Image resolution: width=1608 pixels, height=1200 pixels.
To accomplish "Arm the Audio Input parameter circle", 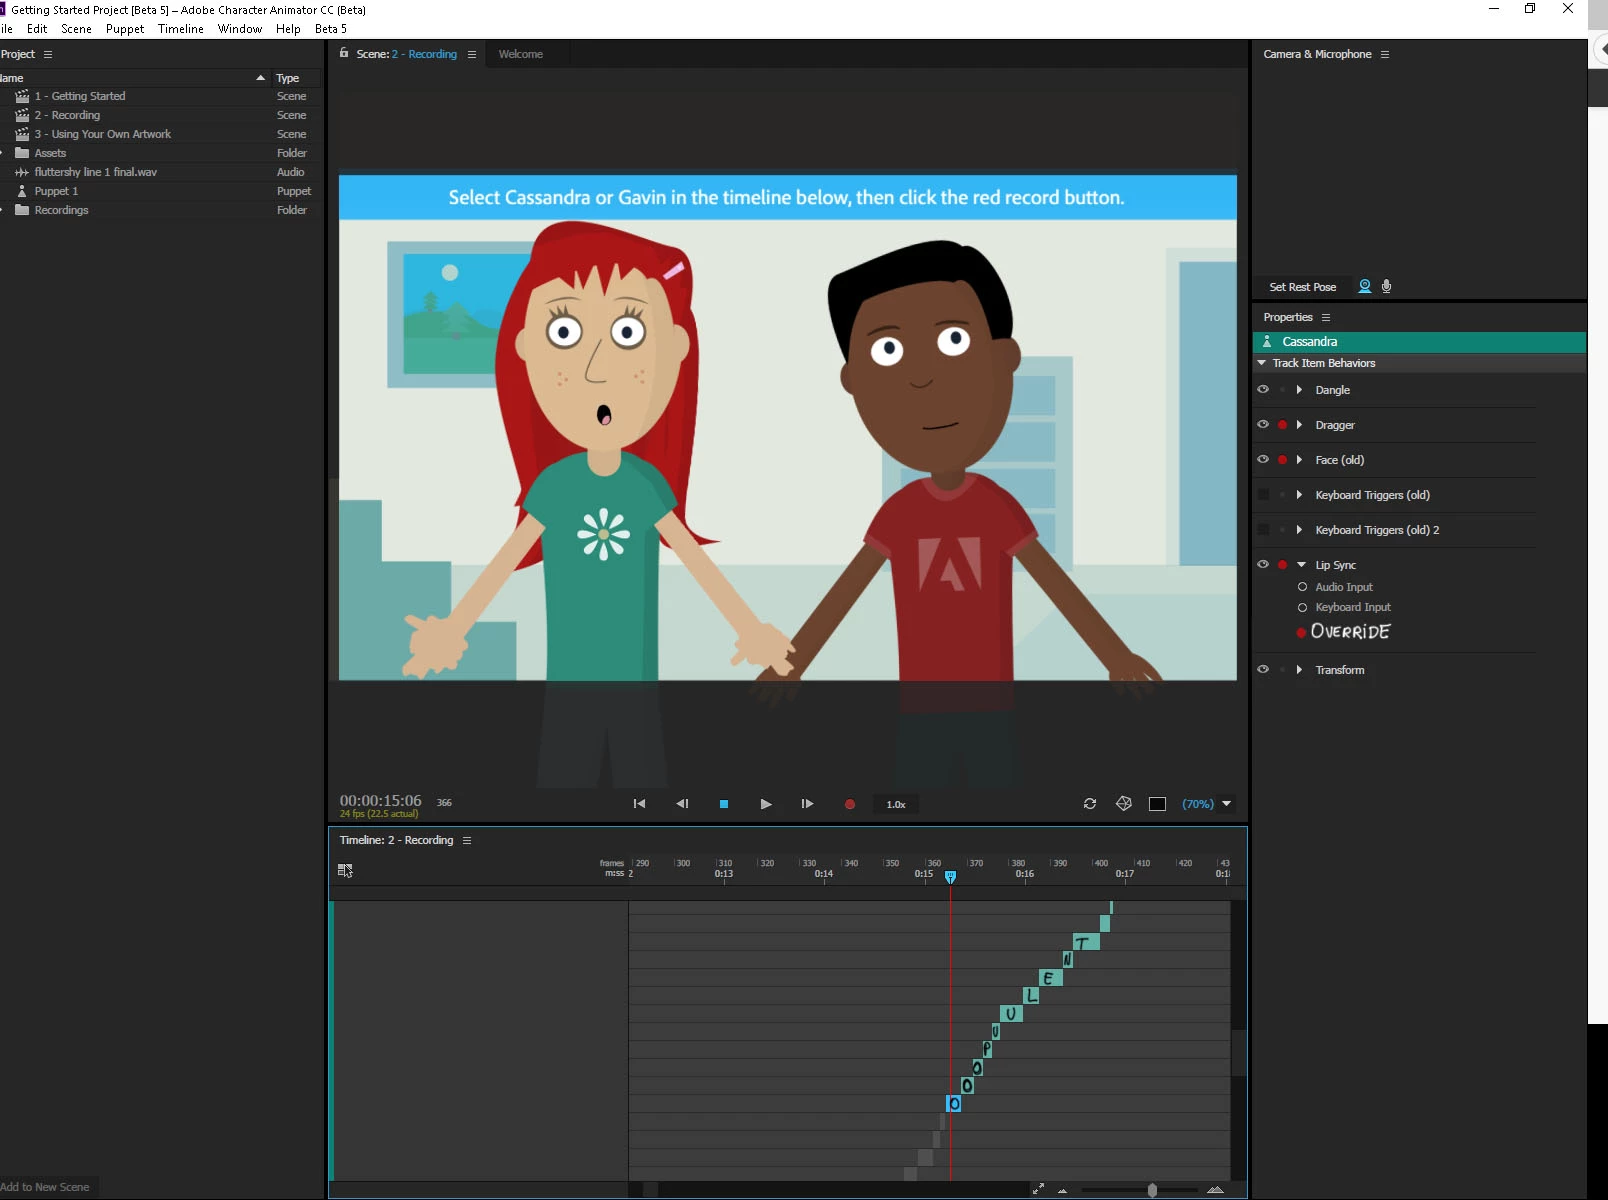I will point(1302,587).
